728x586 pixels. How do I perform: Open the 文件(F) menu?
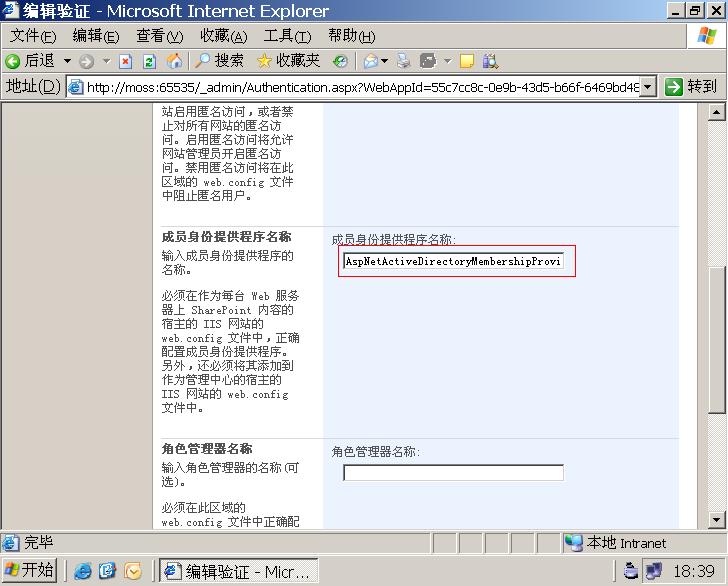point(32,36)
